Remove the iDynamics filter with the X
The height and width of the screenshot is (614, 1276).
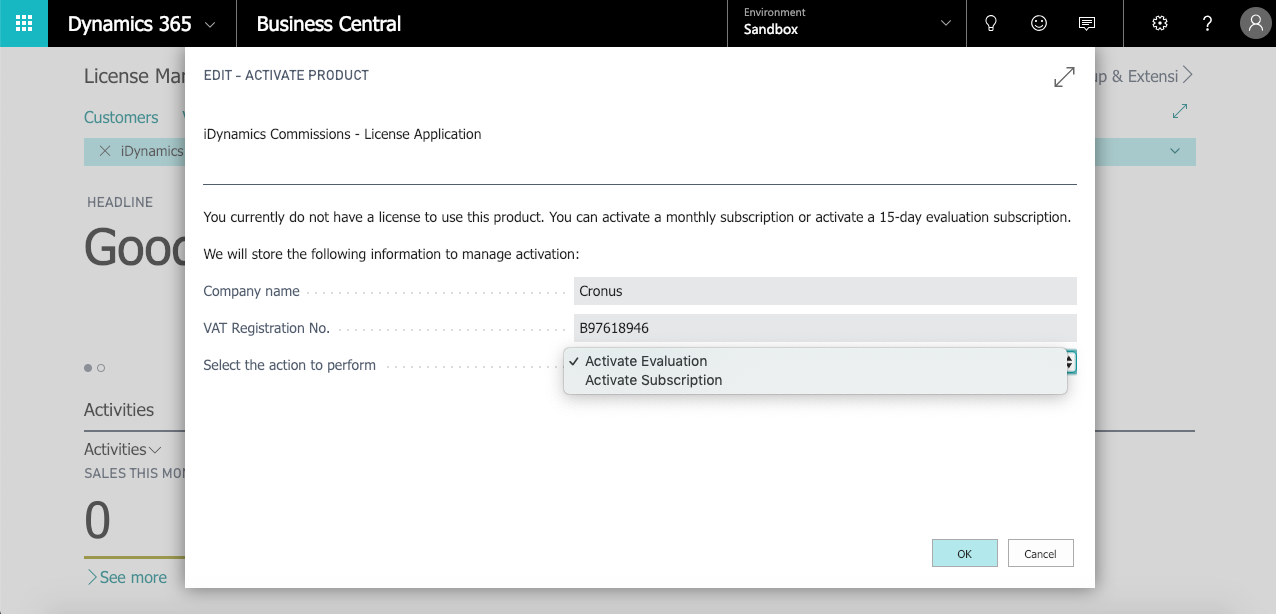[105, 151]
